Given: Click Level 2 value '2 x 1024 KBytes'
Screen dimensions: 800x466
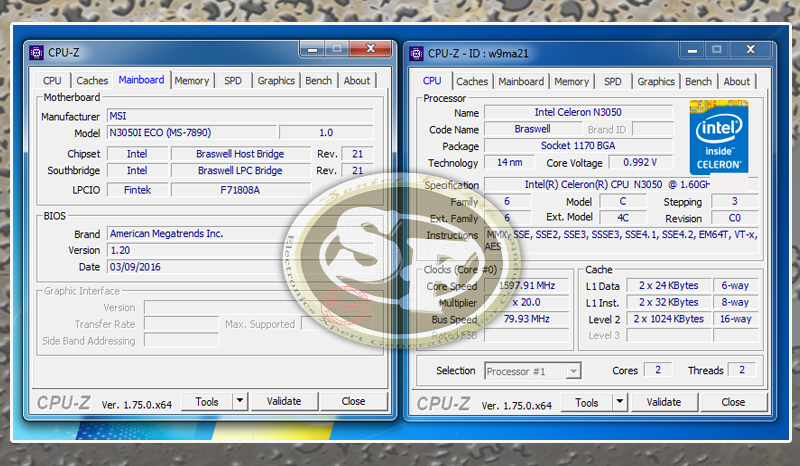Looking at the screenshot, I should (x=668, y=319).
